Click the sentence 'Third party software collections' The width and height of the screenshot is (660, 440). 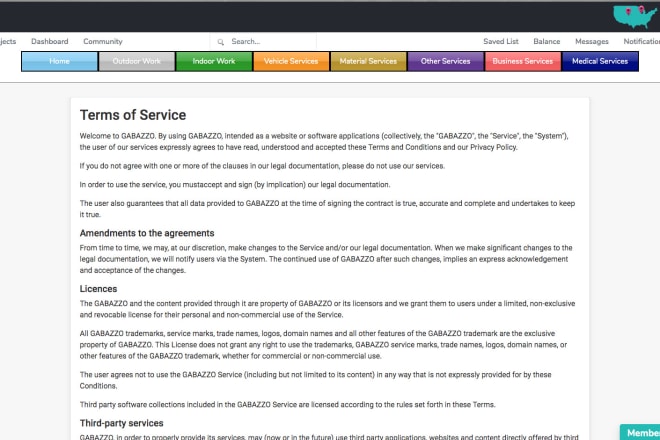pyautogui.click(x=287, y=405)
